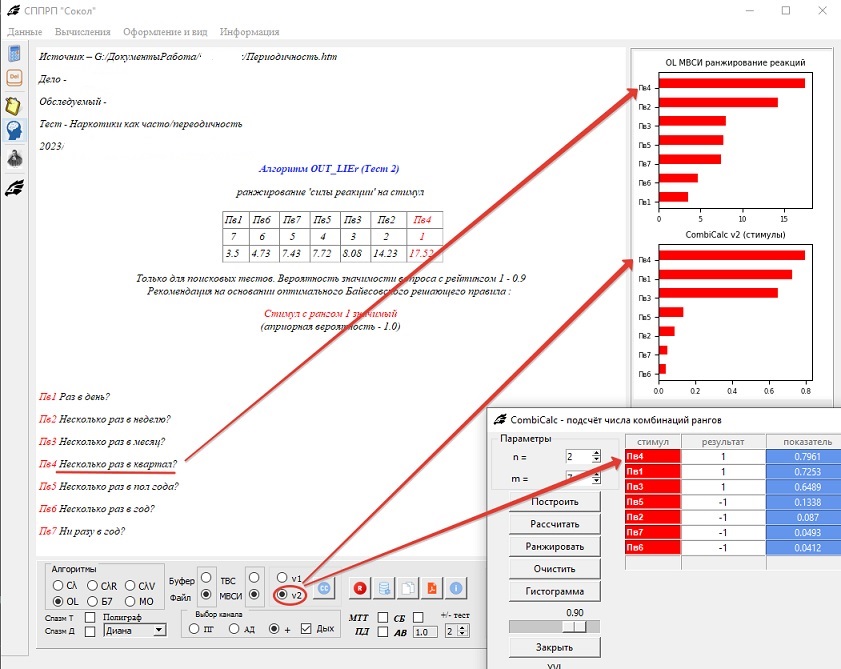This screenshot has width=841, height=669.
Task: Click the АВ value field showing 1.0
Action: coord(424,632)
